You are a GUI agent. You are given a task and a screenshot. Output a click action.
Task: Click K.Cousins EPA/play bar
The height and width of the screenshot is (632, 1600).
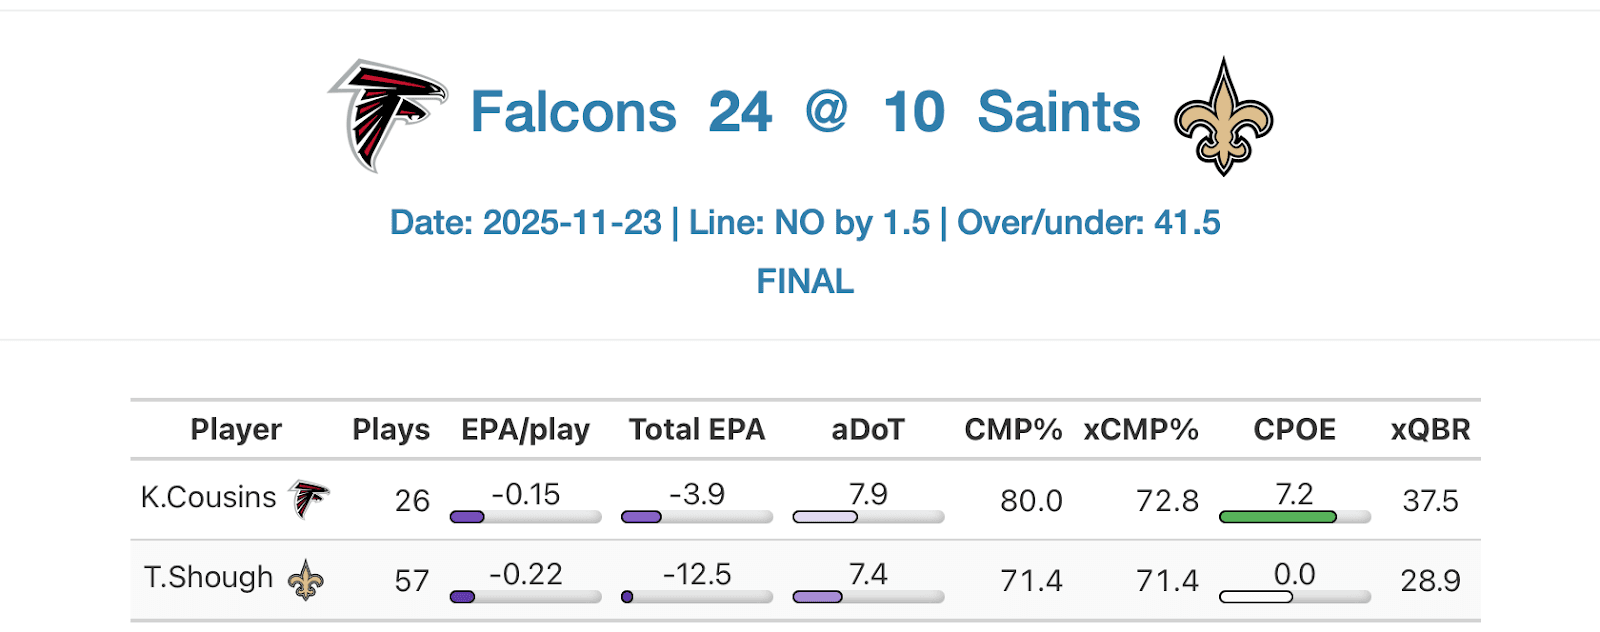click(x=467, y=517)
